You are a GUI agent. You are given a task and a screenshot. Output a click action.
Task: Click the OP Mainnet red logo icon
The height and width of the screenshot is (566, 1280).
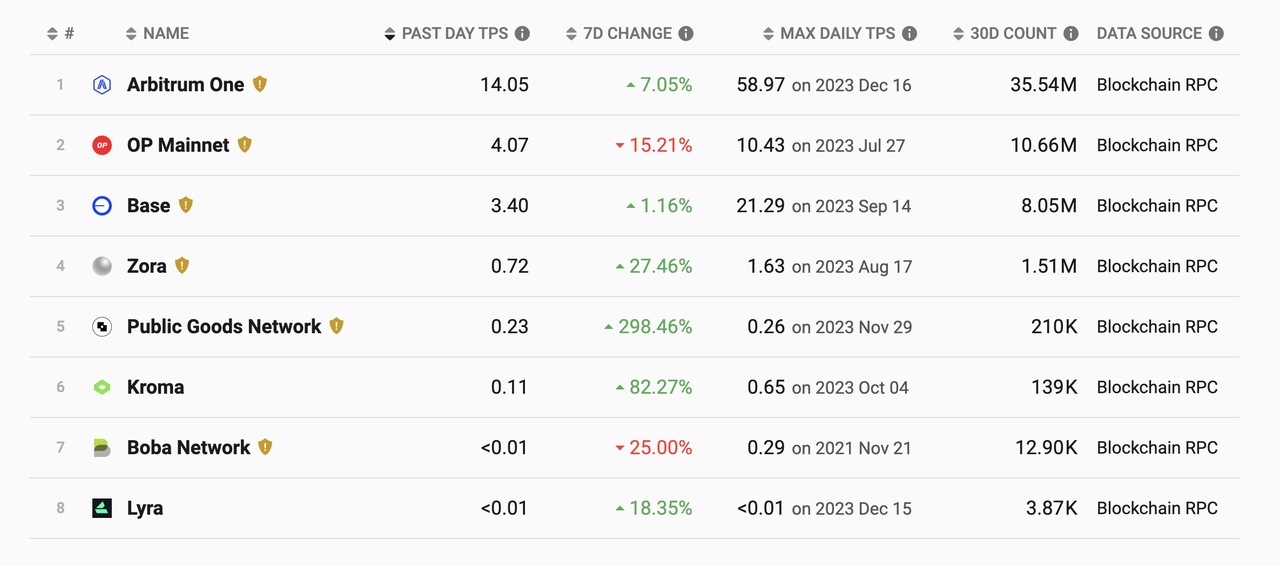point(102,145)
